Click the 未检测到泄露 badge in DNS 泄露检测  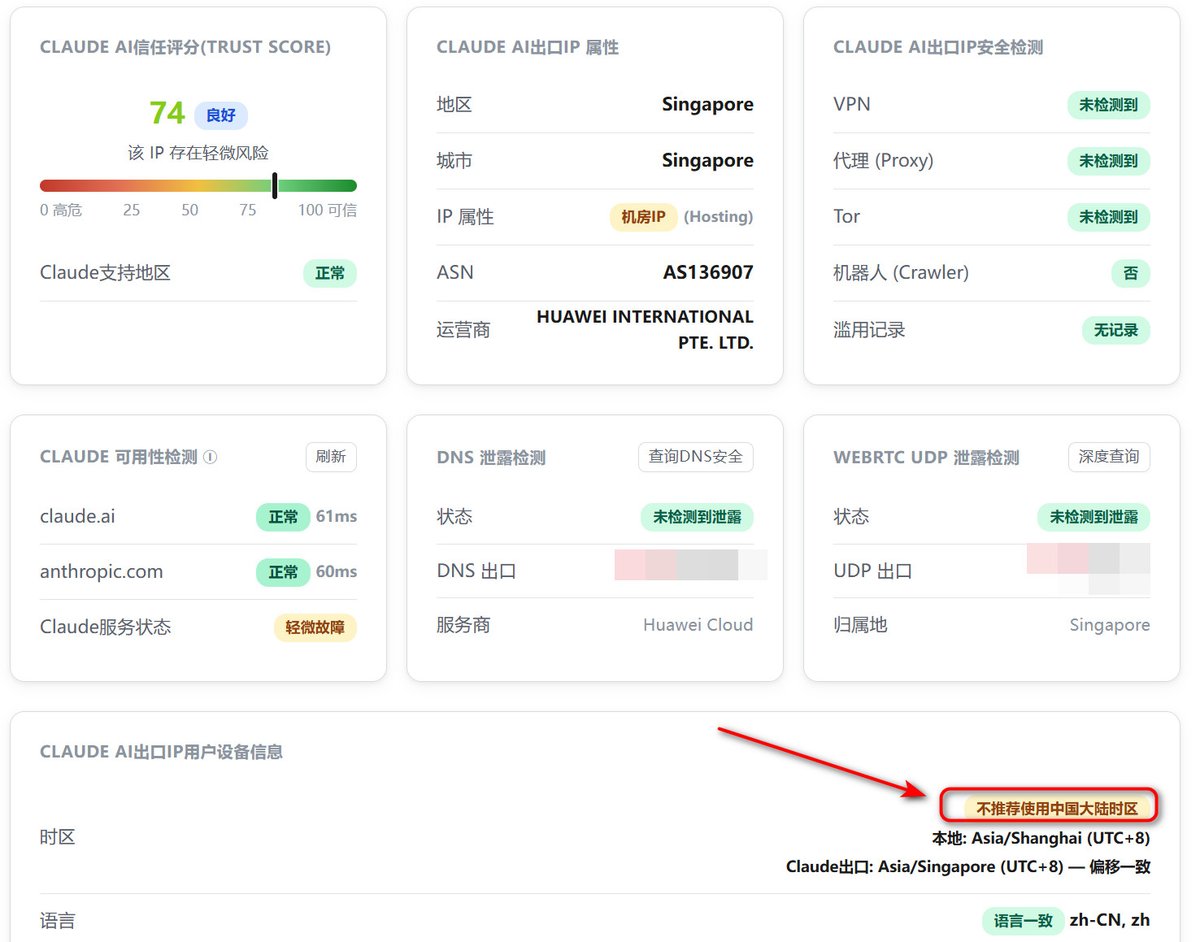pyautogui.click(x=697, y=517)
